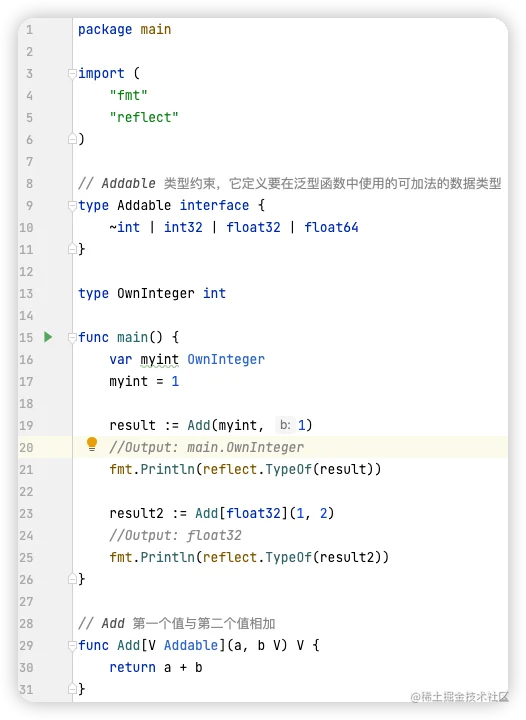Select line number 13 in the gutter

pyautogui.click(x=26, y=293)
